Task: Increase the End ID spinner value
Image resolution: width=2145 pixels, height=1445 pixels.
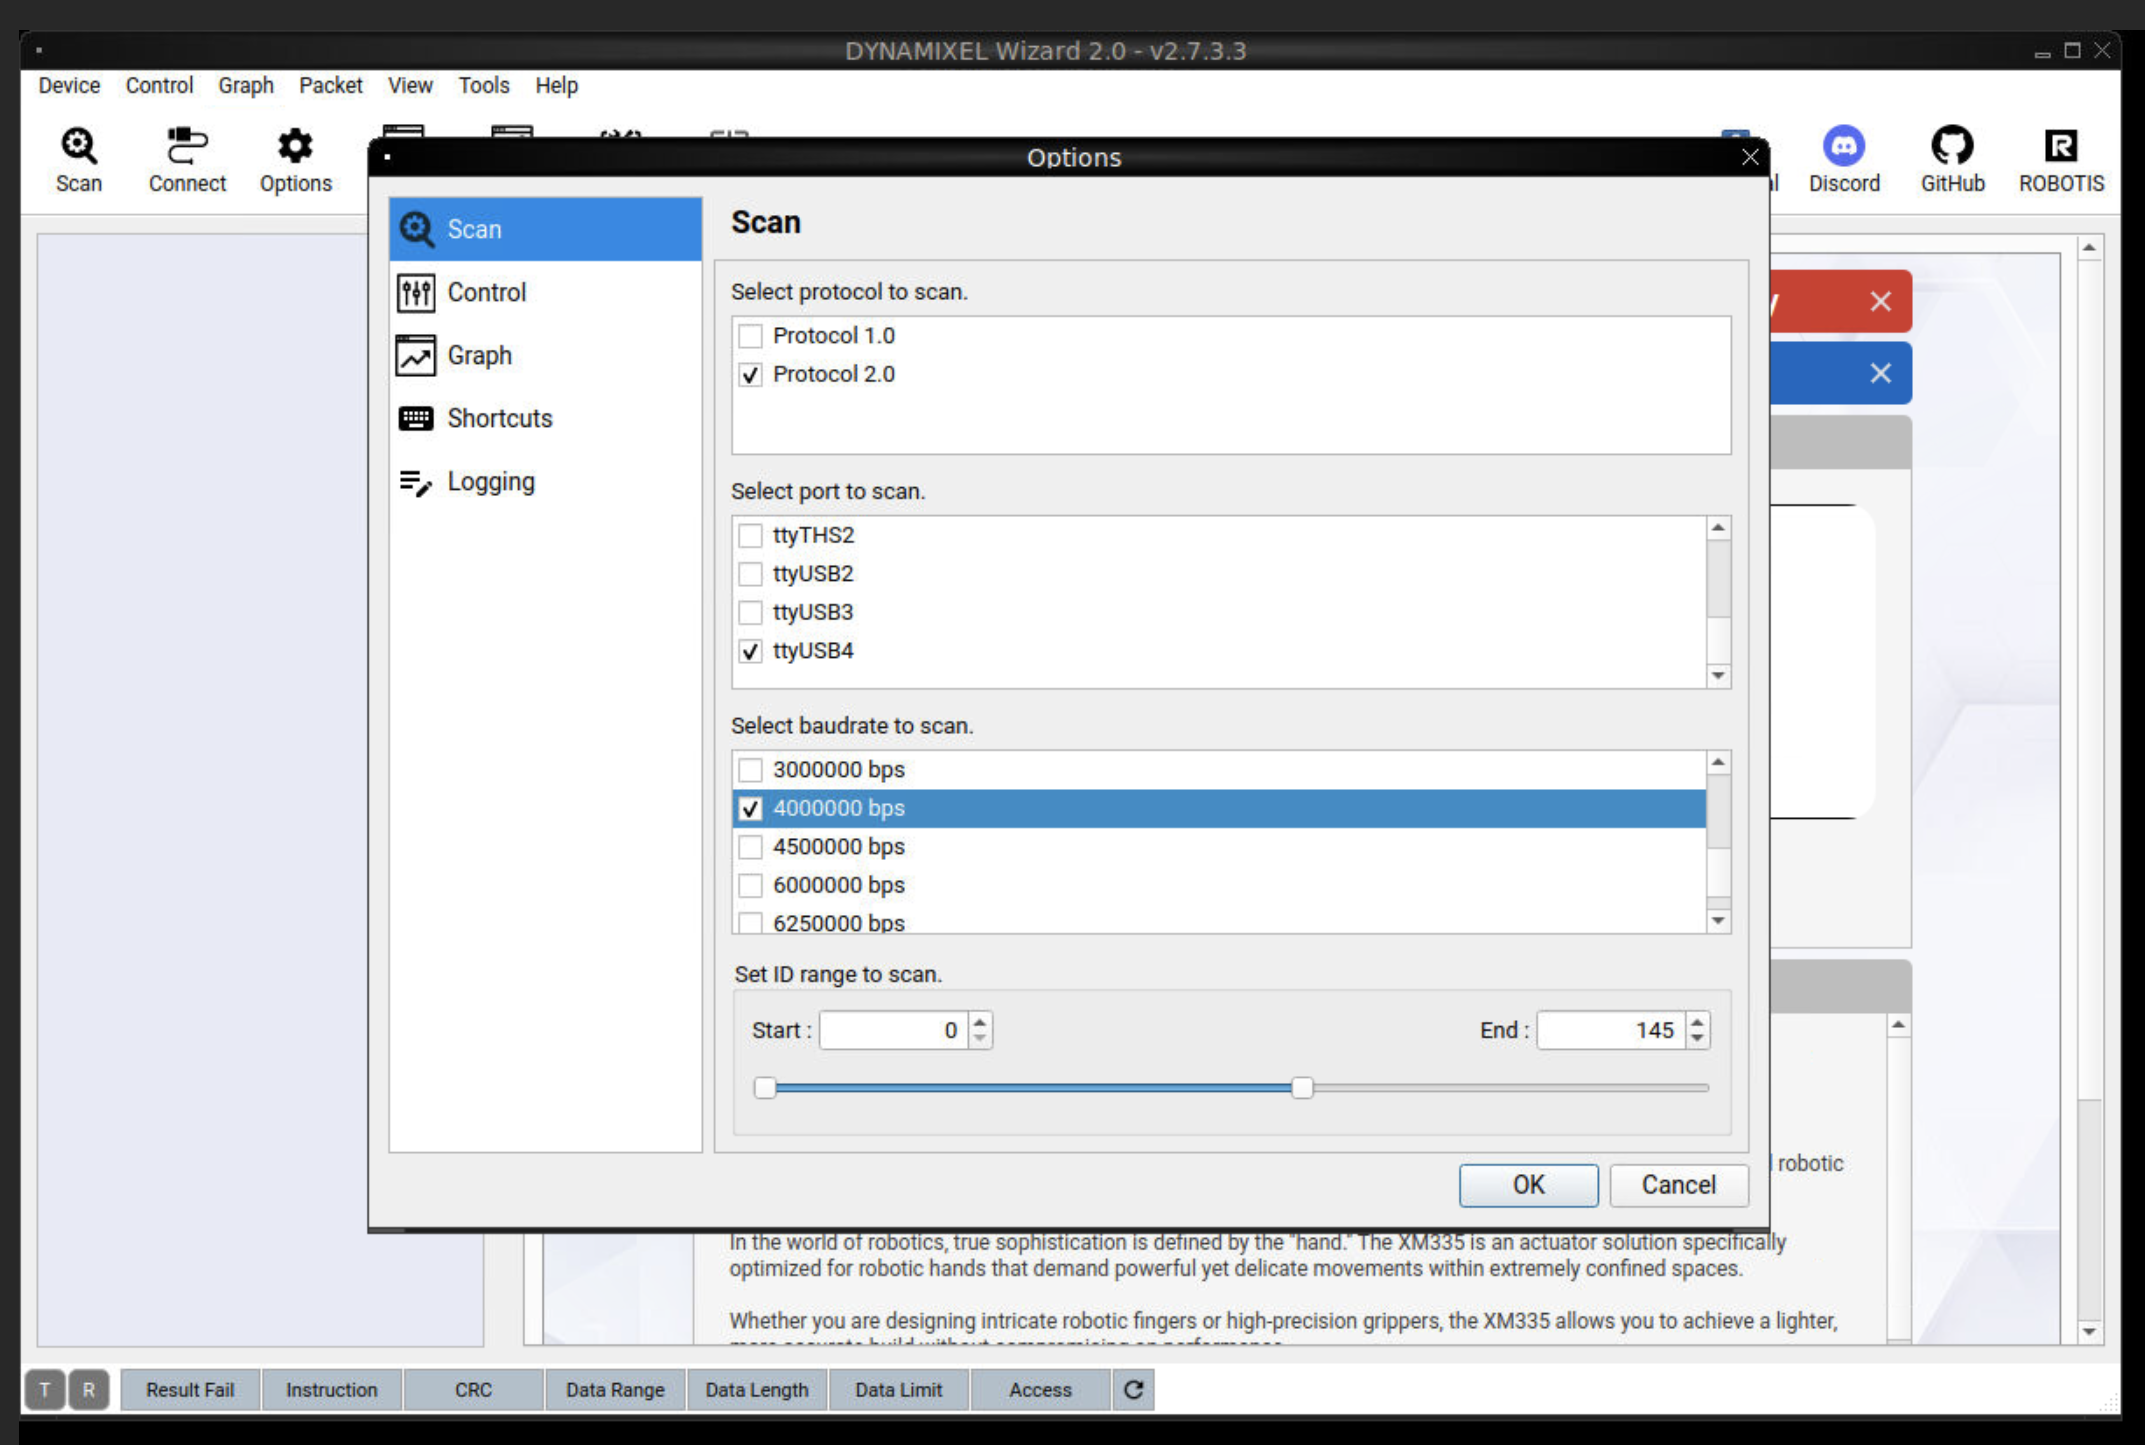Action: [x=1697, y=1021]
